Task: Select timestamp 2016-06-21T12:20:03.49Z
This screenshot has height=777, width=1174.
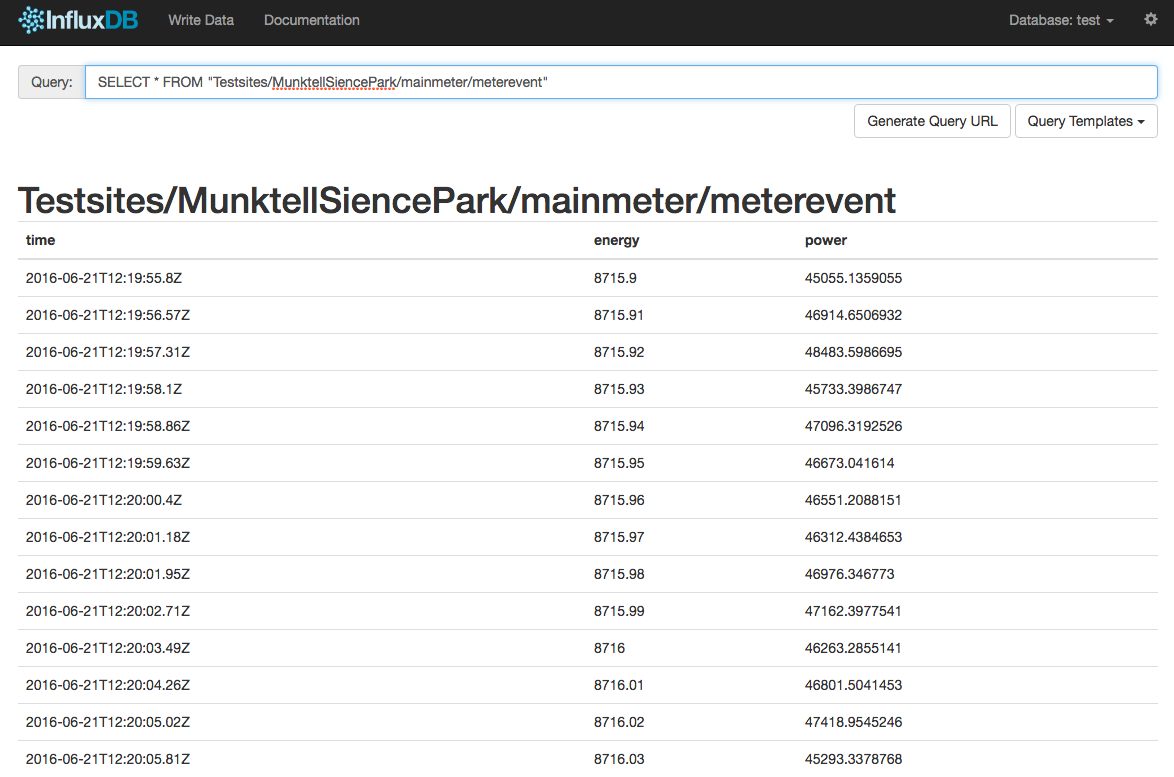Action: click(x=108, y=648)
